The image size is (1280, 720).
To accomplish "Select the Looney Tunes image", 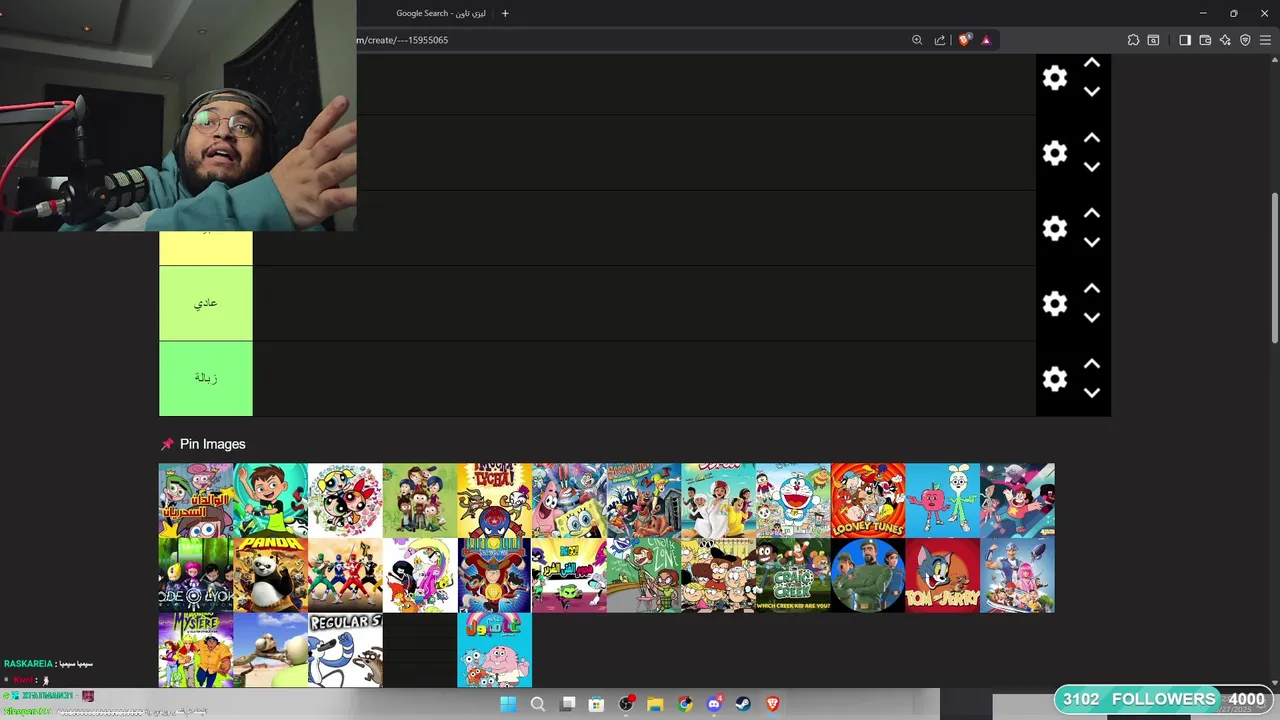I will [x=868, y=500].
